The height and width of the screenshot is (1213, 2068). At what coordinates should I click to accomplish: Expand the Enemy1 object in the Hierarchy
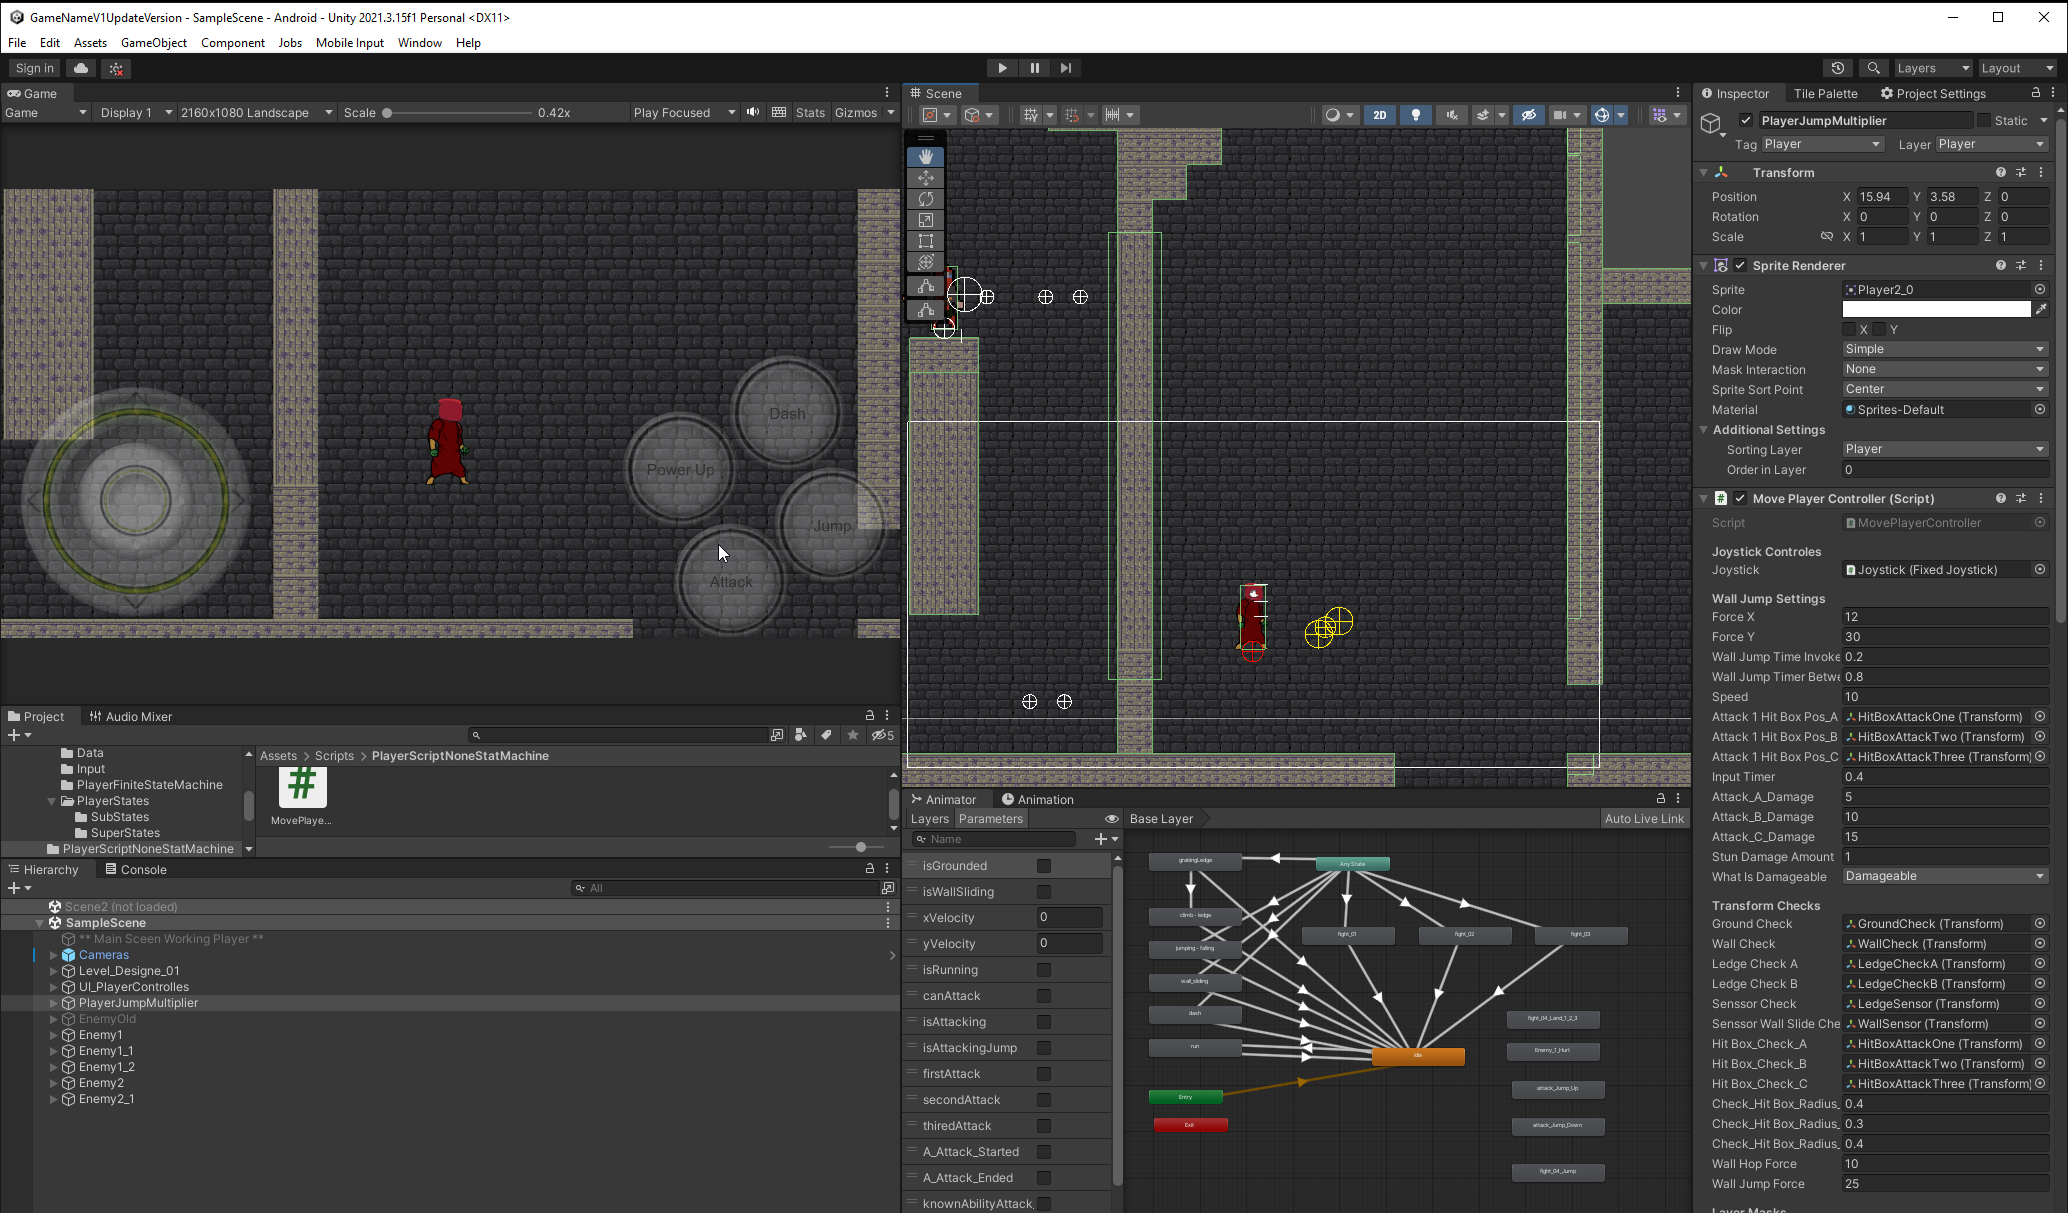52,1034
